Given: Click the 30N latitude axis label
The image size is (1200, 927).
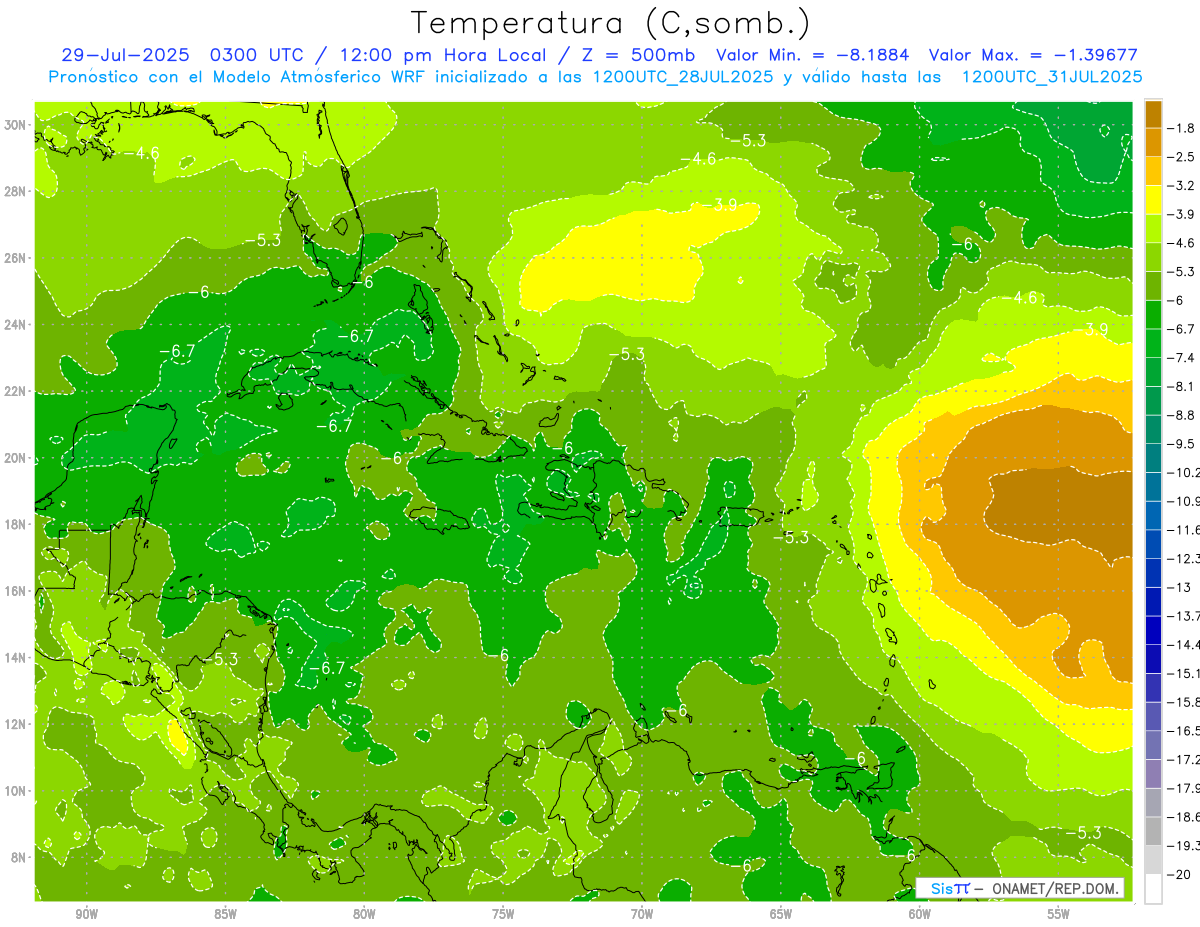Looking at the screenshot, I should 17,124.
